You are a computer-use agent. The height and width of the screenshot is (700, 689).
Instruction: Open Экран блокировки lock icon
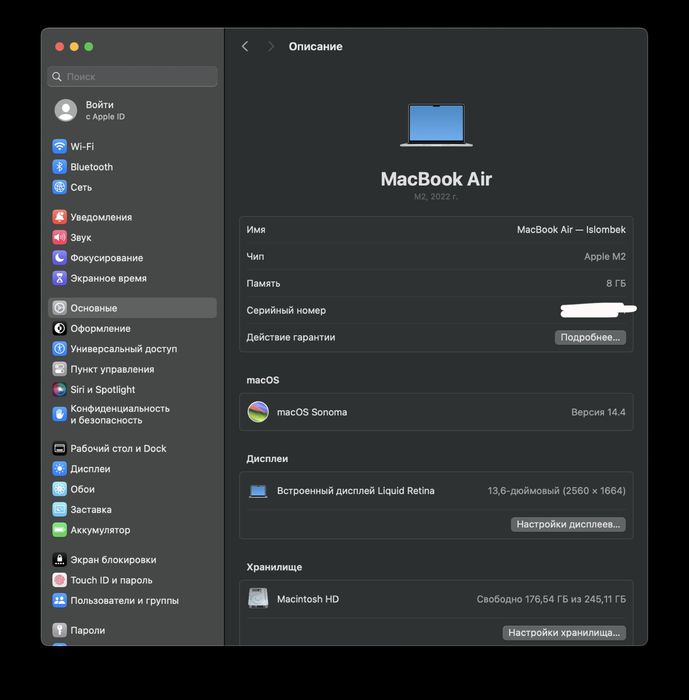tap(59, 560)
